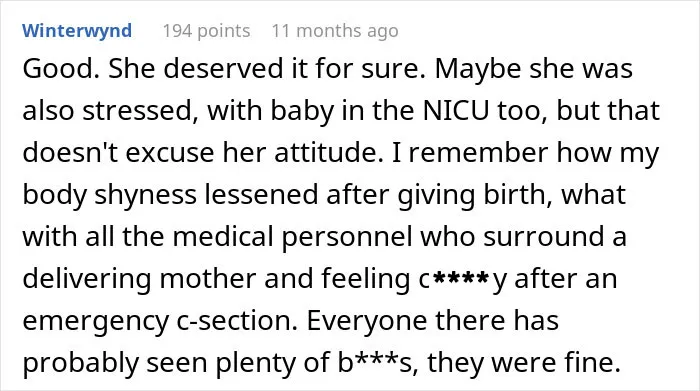Open the Winterwynd user profile

[77, 31]
